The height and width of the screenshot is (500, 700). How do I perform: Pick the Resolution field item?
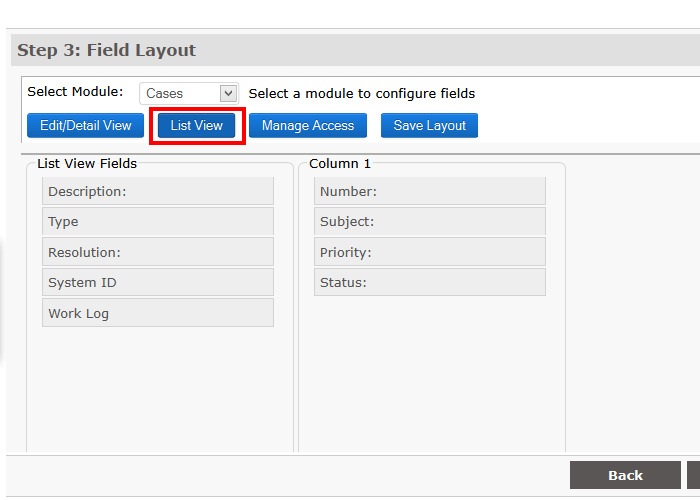157,252
